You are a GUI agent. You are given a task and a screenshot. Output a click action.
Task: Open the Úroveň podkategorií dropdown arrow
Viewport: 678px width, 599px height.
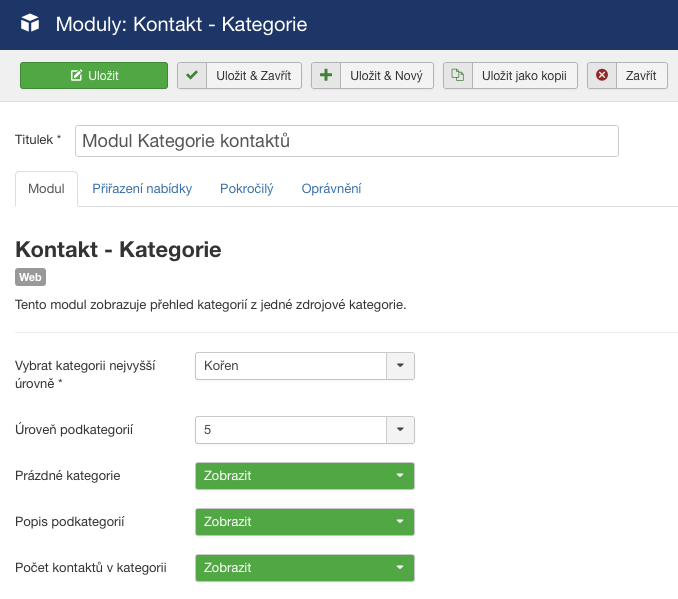(400, 430)
